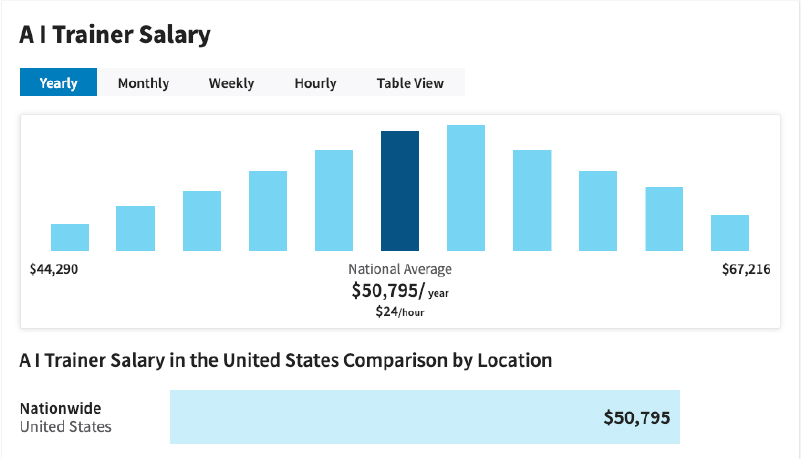Pick the fourth bar from the left
The image size is (801, 460).
(268, 211)
